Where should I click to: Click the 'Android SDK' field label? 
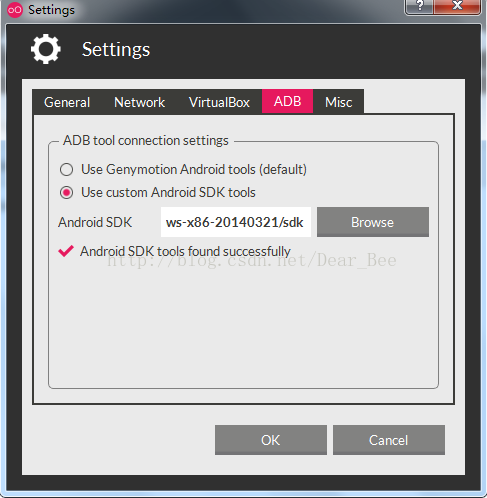point(95,222)
